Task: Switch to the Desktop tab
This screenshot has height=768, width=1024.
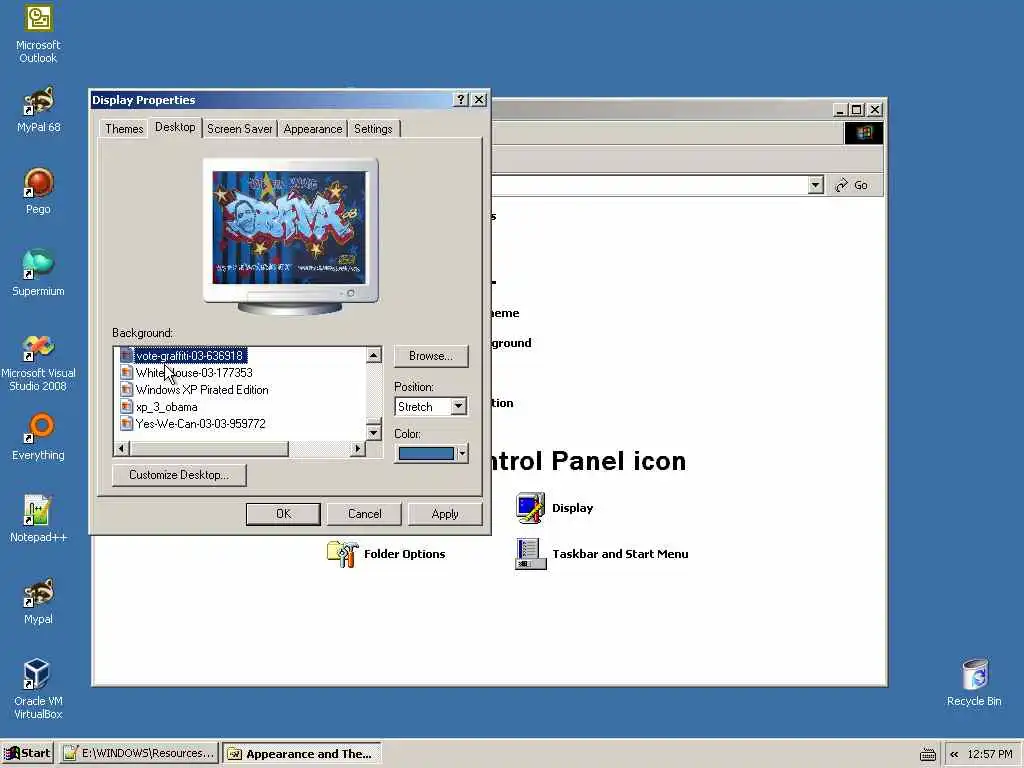Action: click(x=175, y=127)
